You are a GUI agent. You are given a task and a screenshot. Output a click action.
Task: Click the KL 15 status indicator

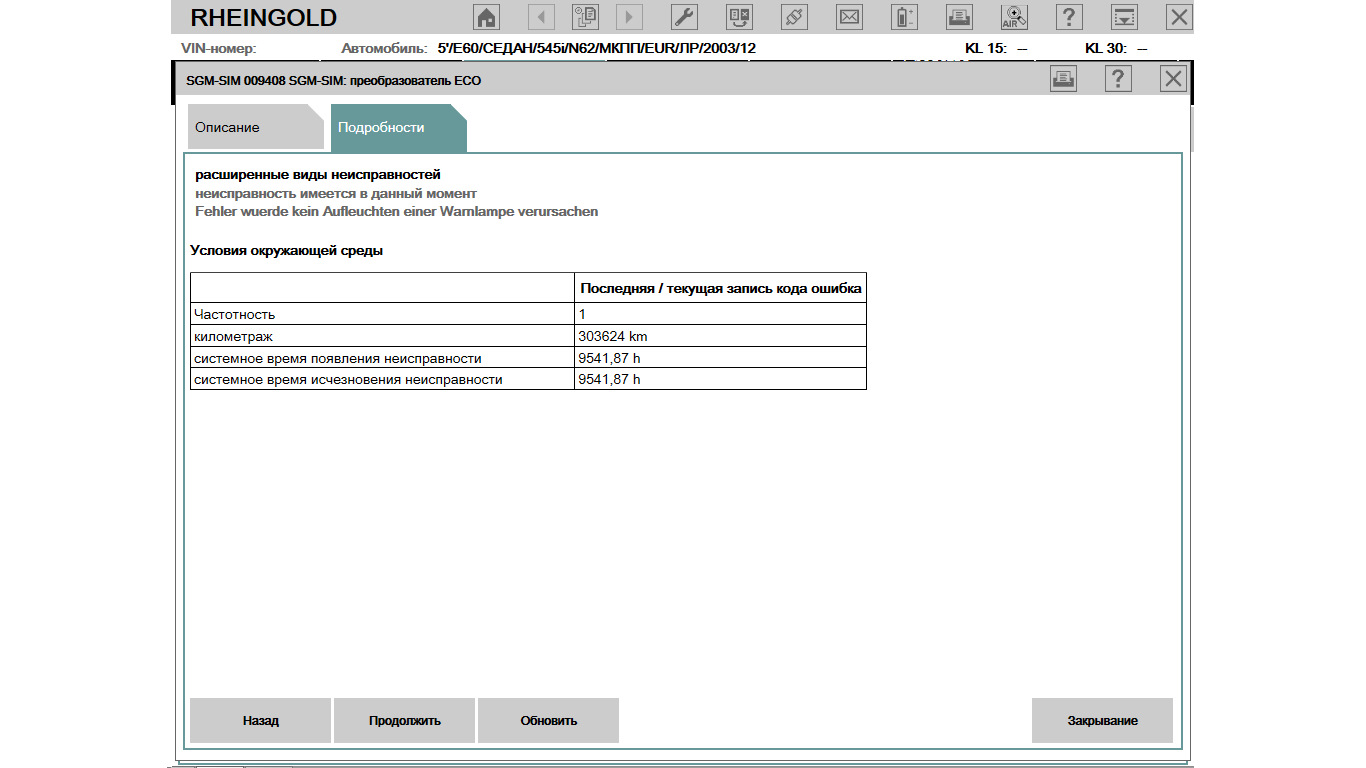pyautogui.click(x=996, y=48)
